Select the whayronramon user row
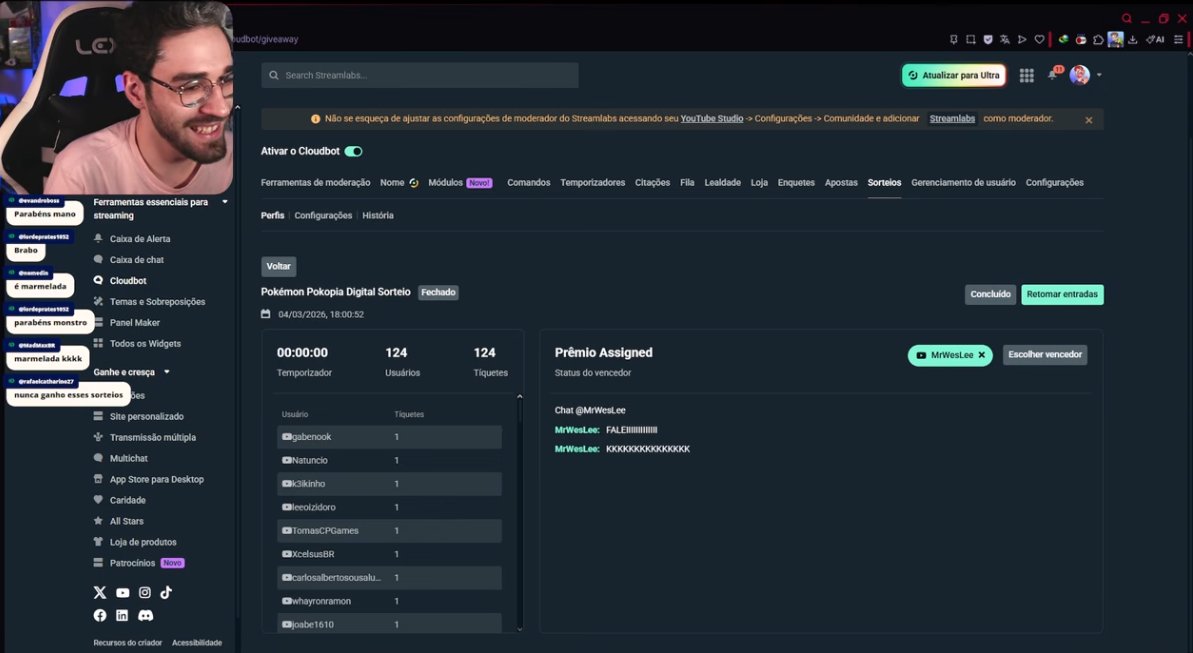 click(389, 601)
